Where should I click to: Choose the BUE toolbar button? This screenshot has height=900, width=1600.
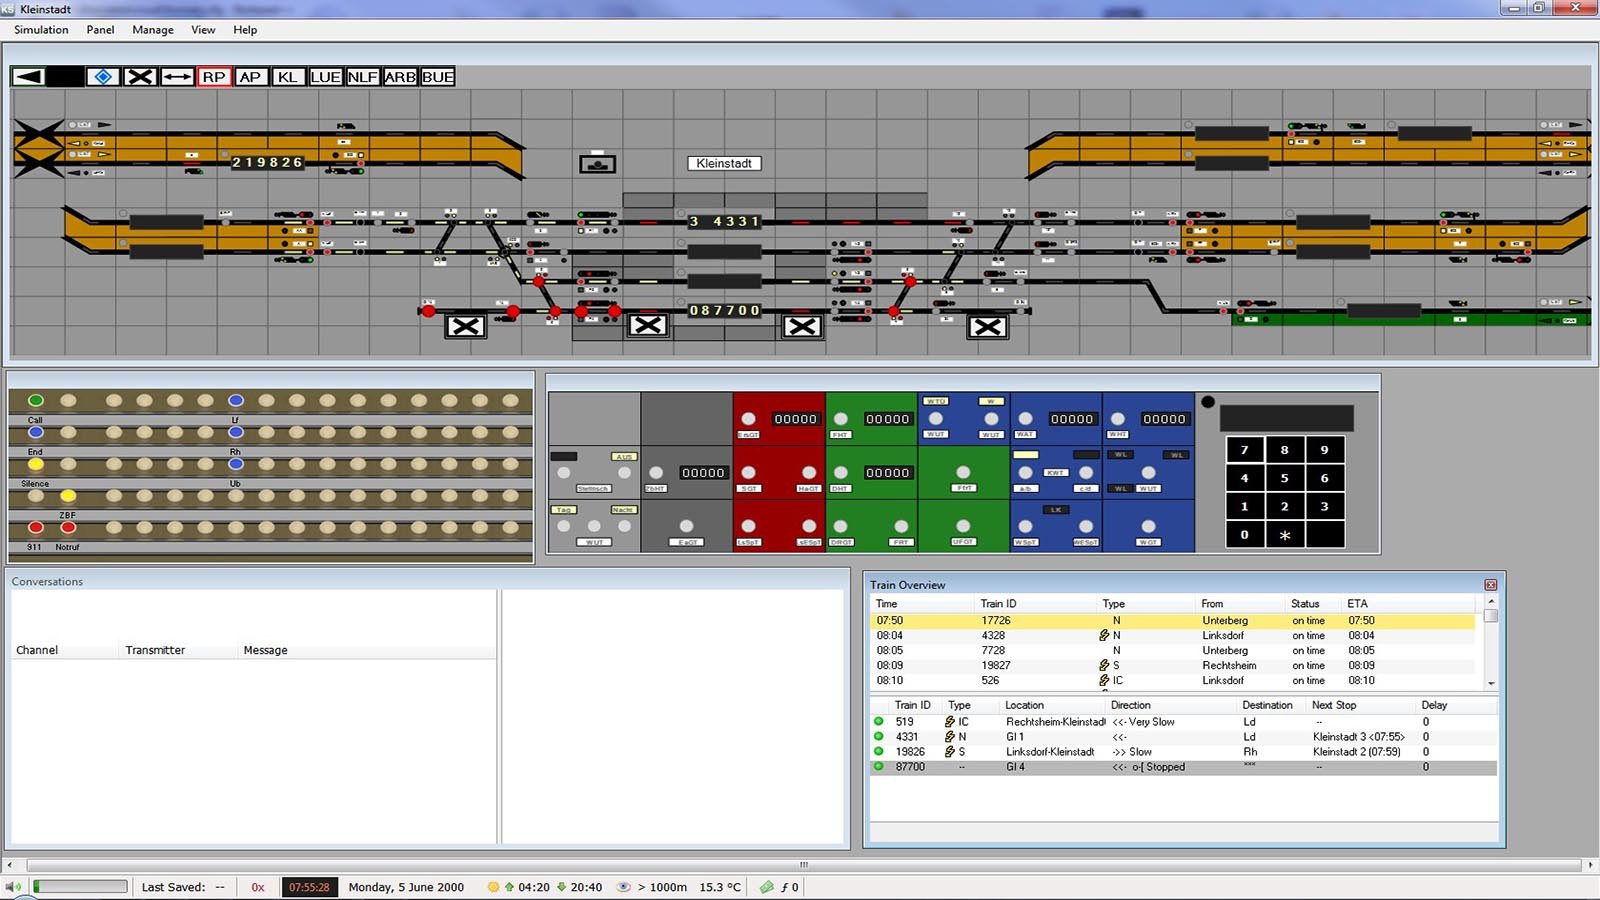point(437,77)
